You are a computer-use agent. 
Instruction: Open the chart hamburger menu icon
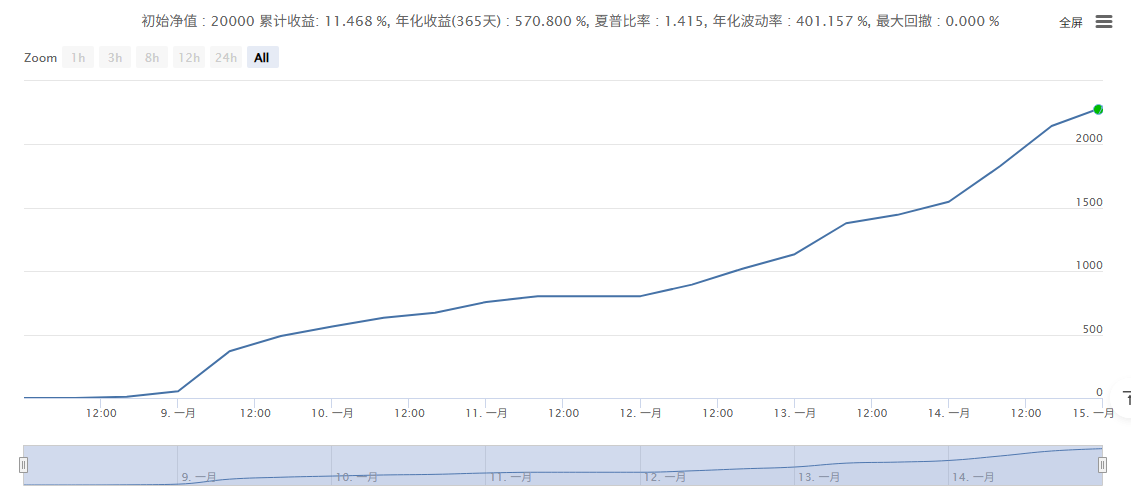(x=1104, y=22)
